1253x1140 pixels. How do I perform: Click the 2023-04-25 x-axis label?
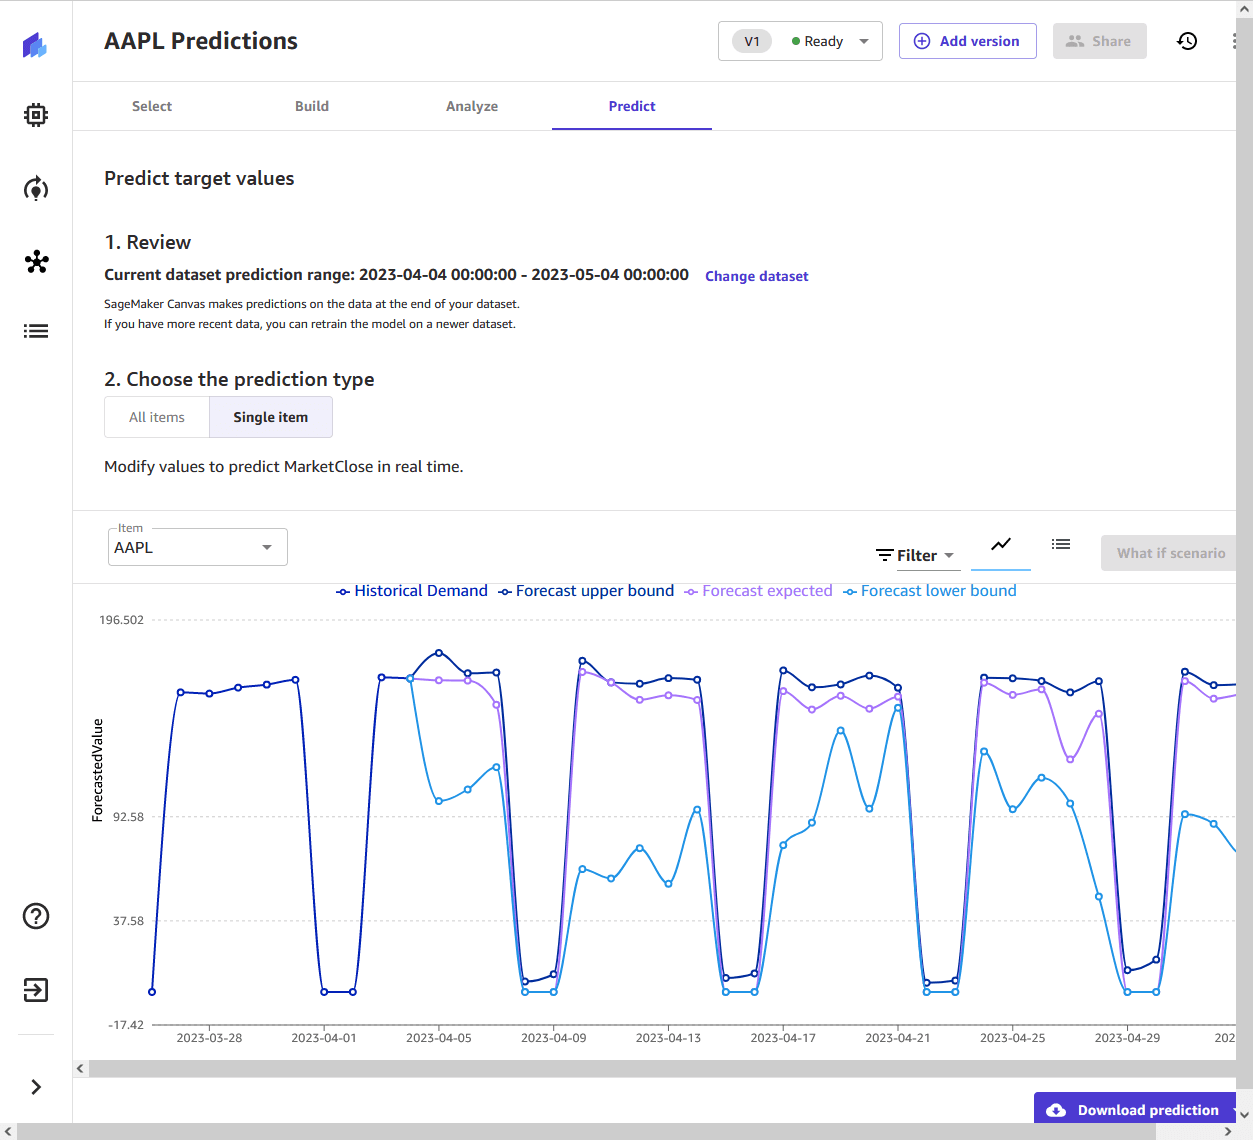tap(1012, 1038)
